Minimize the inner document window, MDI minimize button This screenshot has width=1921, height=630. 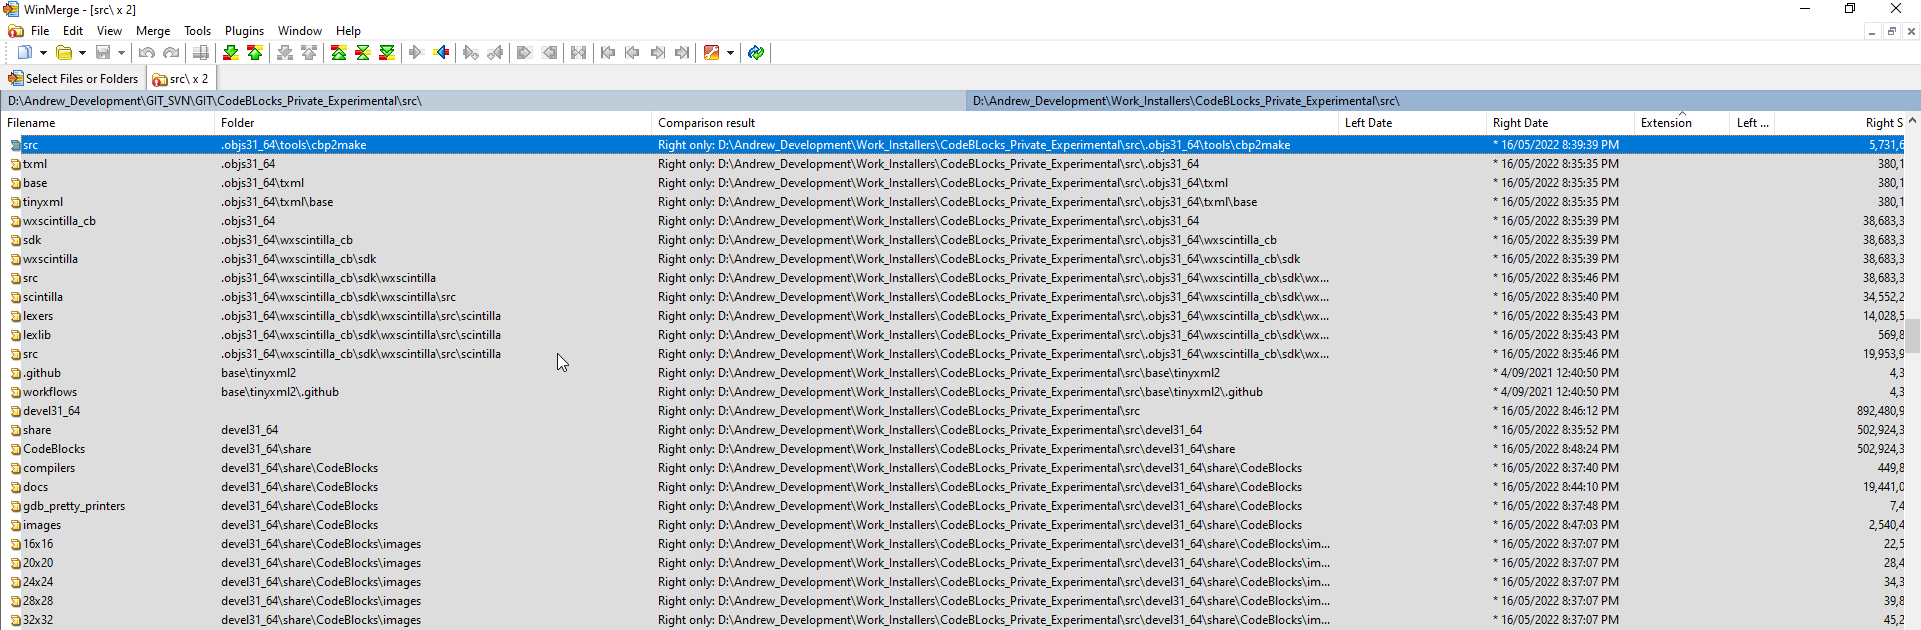coord(1871,31)
